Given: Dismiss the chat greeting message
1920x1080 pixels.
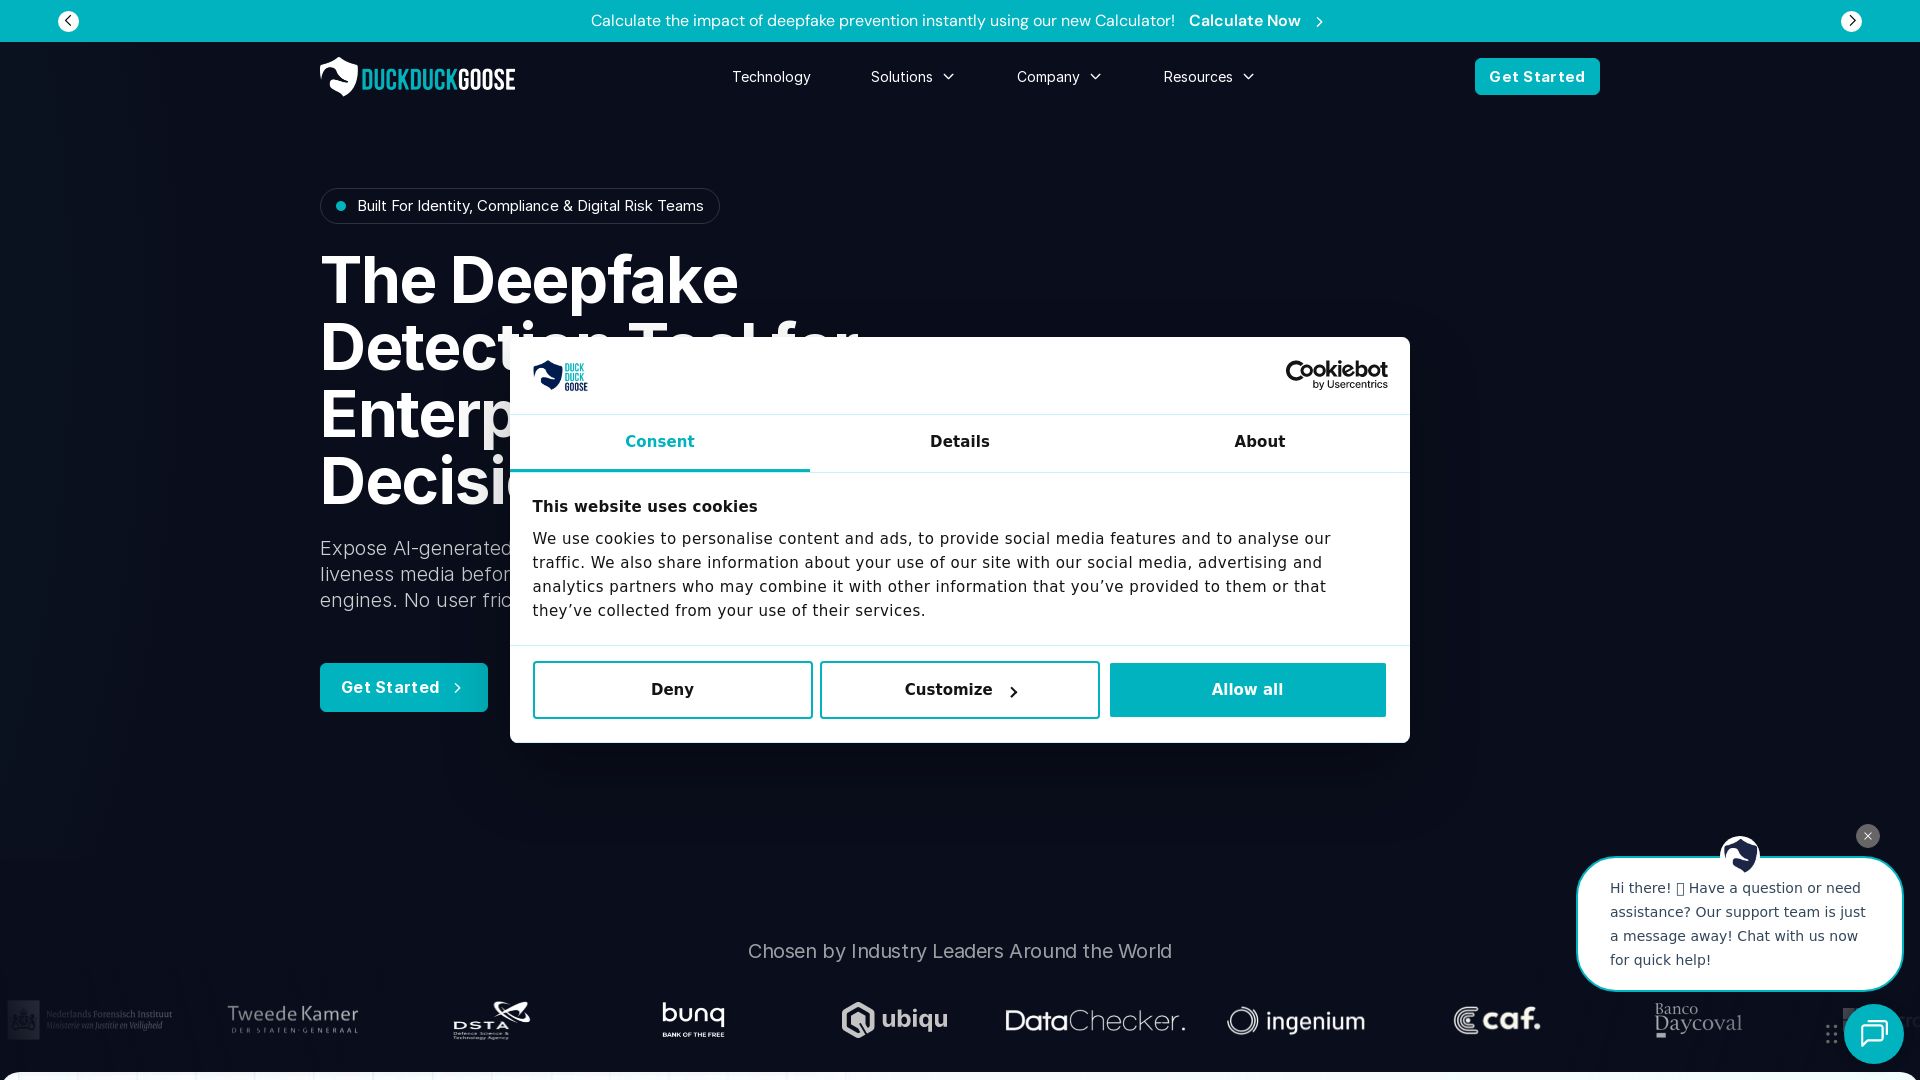Looking at the screenshot, I should pos(1867,836).
